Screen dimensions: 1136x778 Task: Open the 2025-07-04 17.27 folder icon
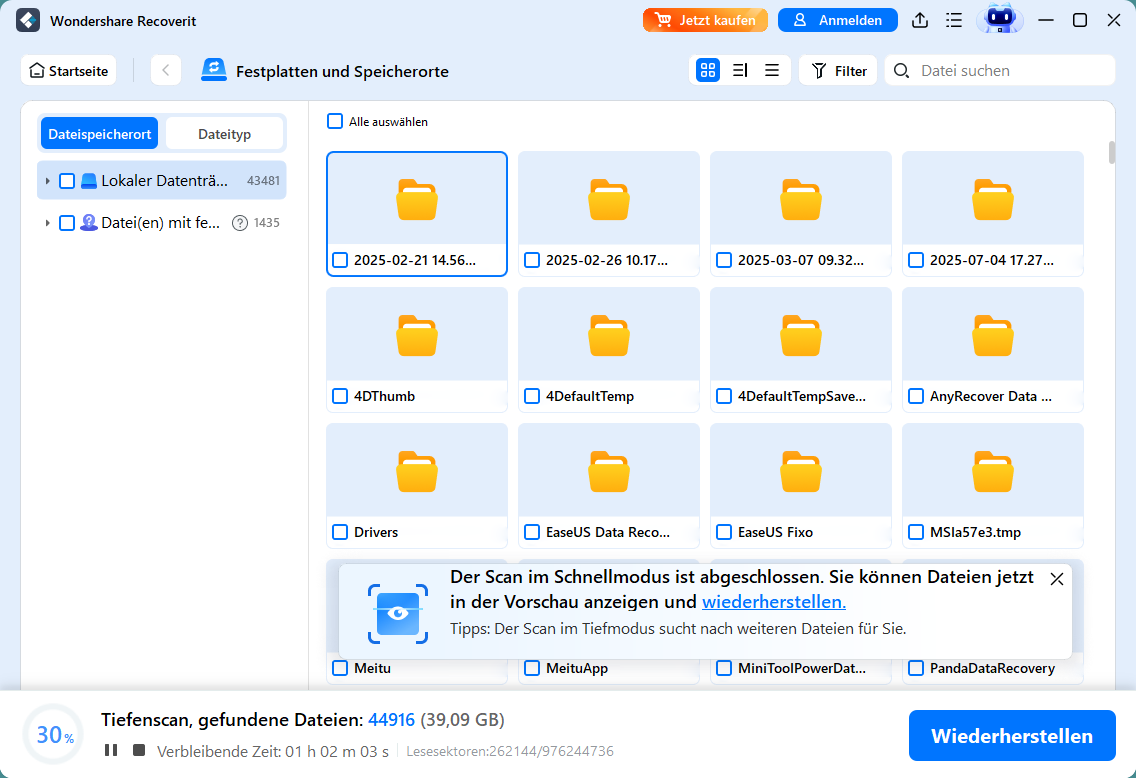click(x=993, y=199)
